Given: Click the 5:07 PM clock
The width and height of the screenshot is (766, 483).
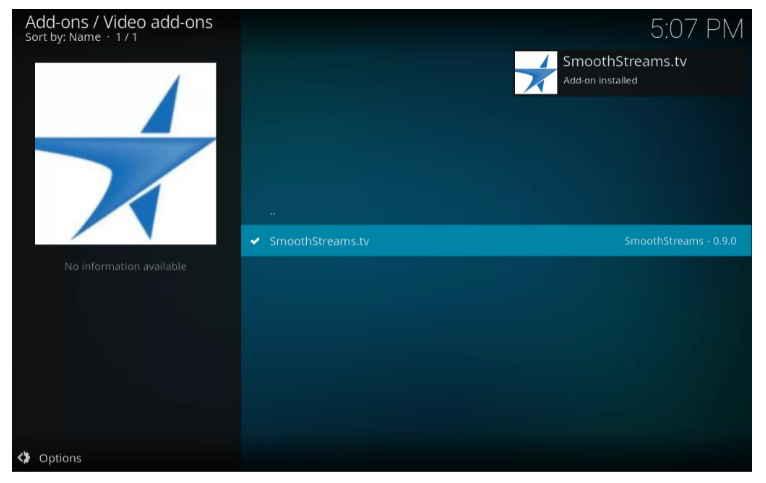Looking at the screenshot, I should (697, 29).
